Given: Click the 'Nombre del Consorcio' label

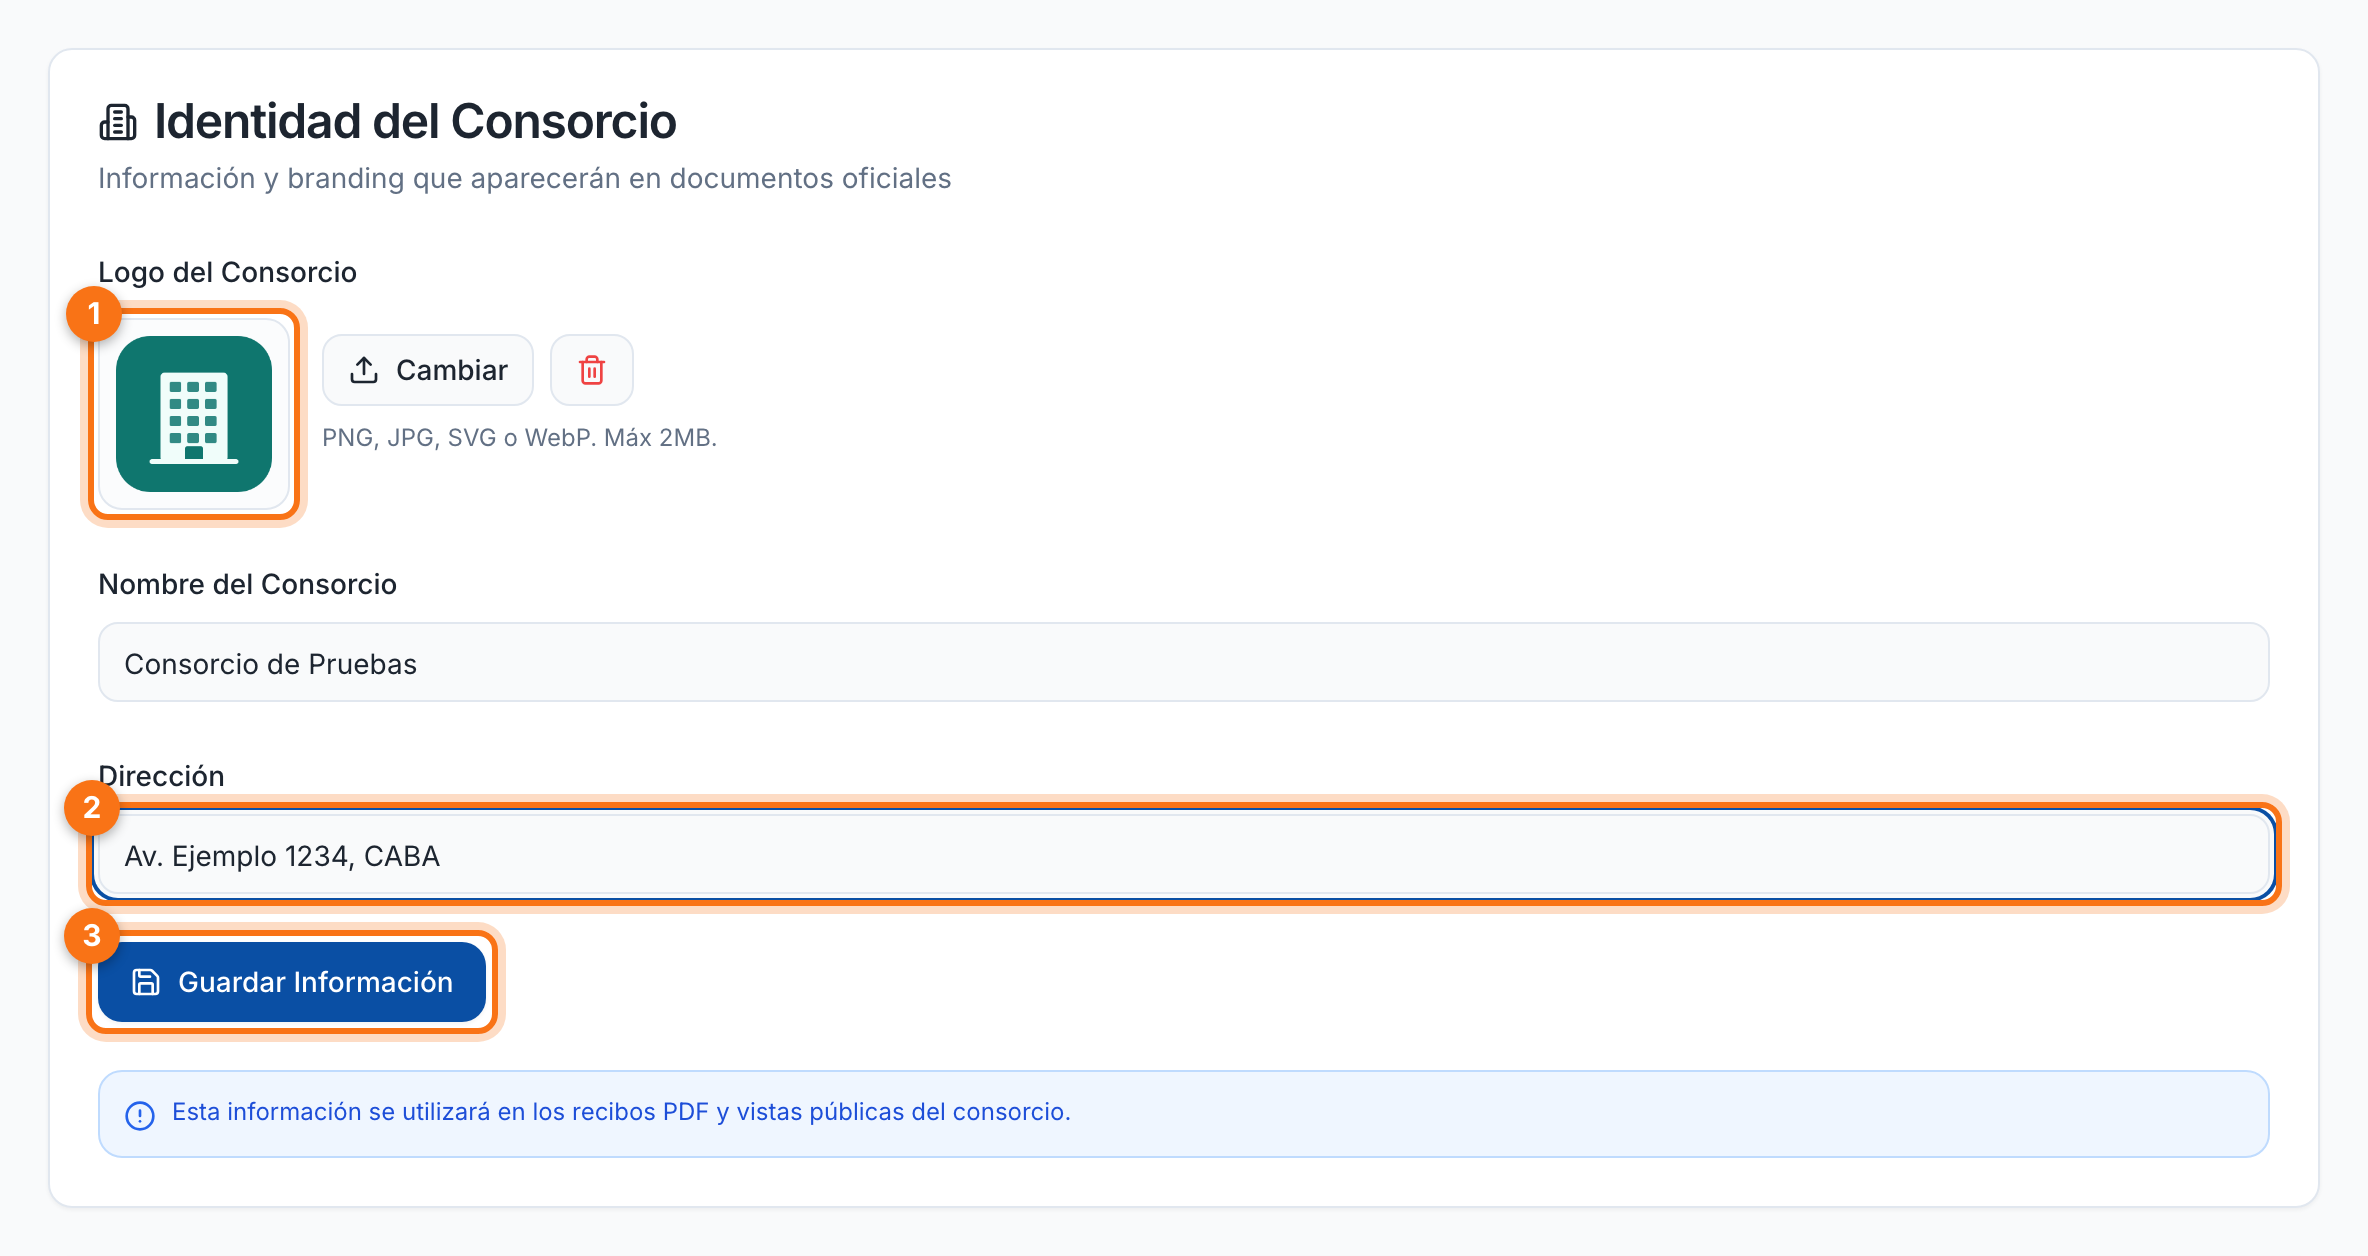Looking at the screenshot, I should coord(248,584).
